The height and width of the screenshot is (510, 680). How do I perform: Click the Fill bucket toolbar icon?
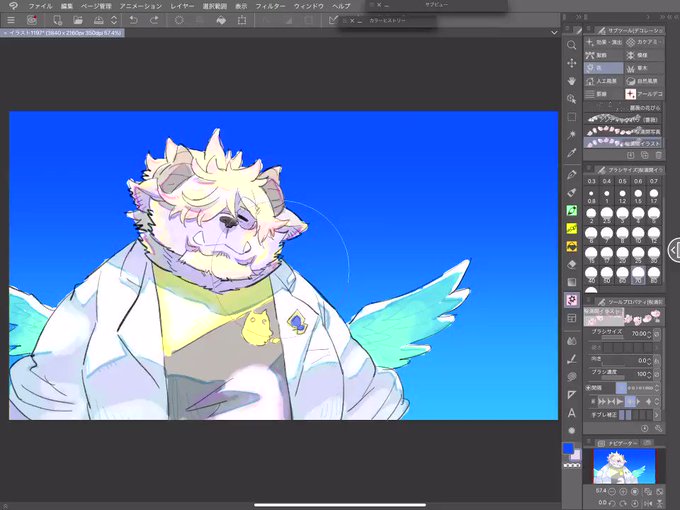click(221, 20)
